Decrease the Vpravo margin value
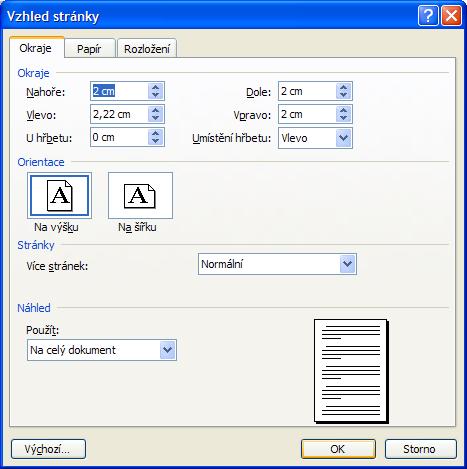The width and height of the screenshot is (467, 469). (x=344, y=118)
